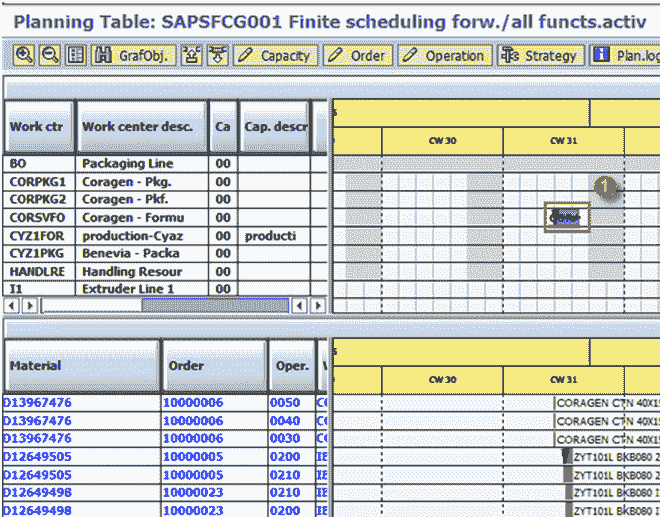
Task: Select order 10000006 operation 0030
Action: [165, 439]
